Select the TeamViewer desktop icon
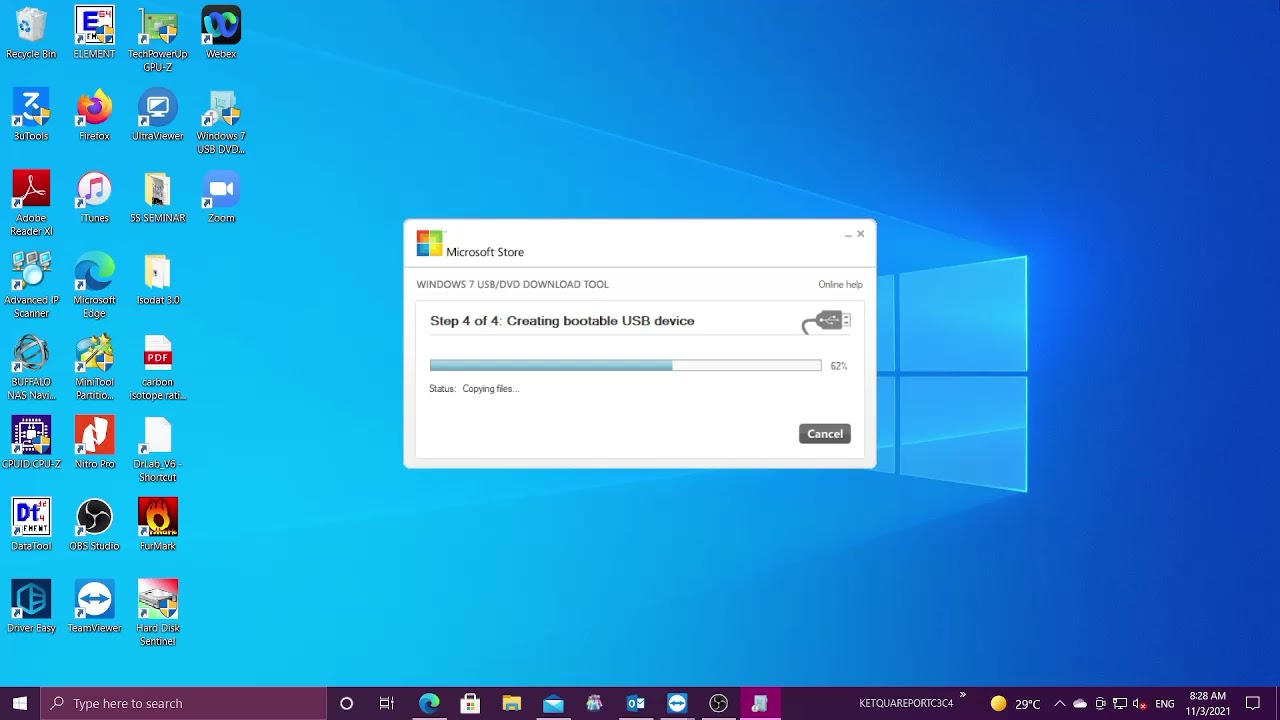The height and width of the screenshot is (720, 1280). pyautogui.click(x=94, y=607)
